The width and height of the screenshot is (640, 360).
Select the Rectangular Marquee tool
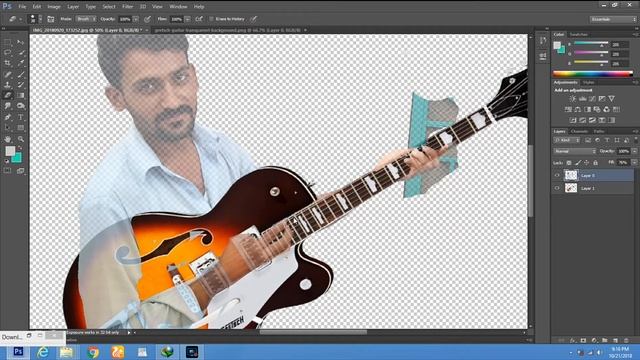click(x=8, y=42)
